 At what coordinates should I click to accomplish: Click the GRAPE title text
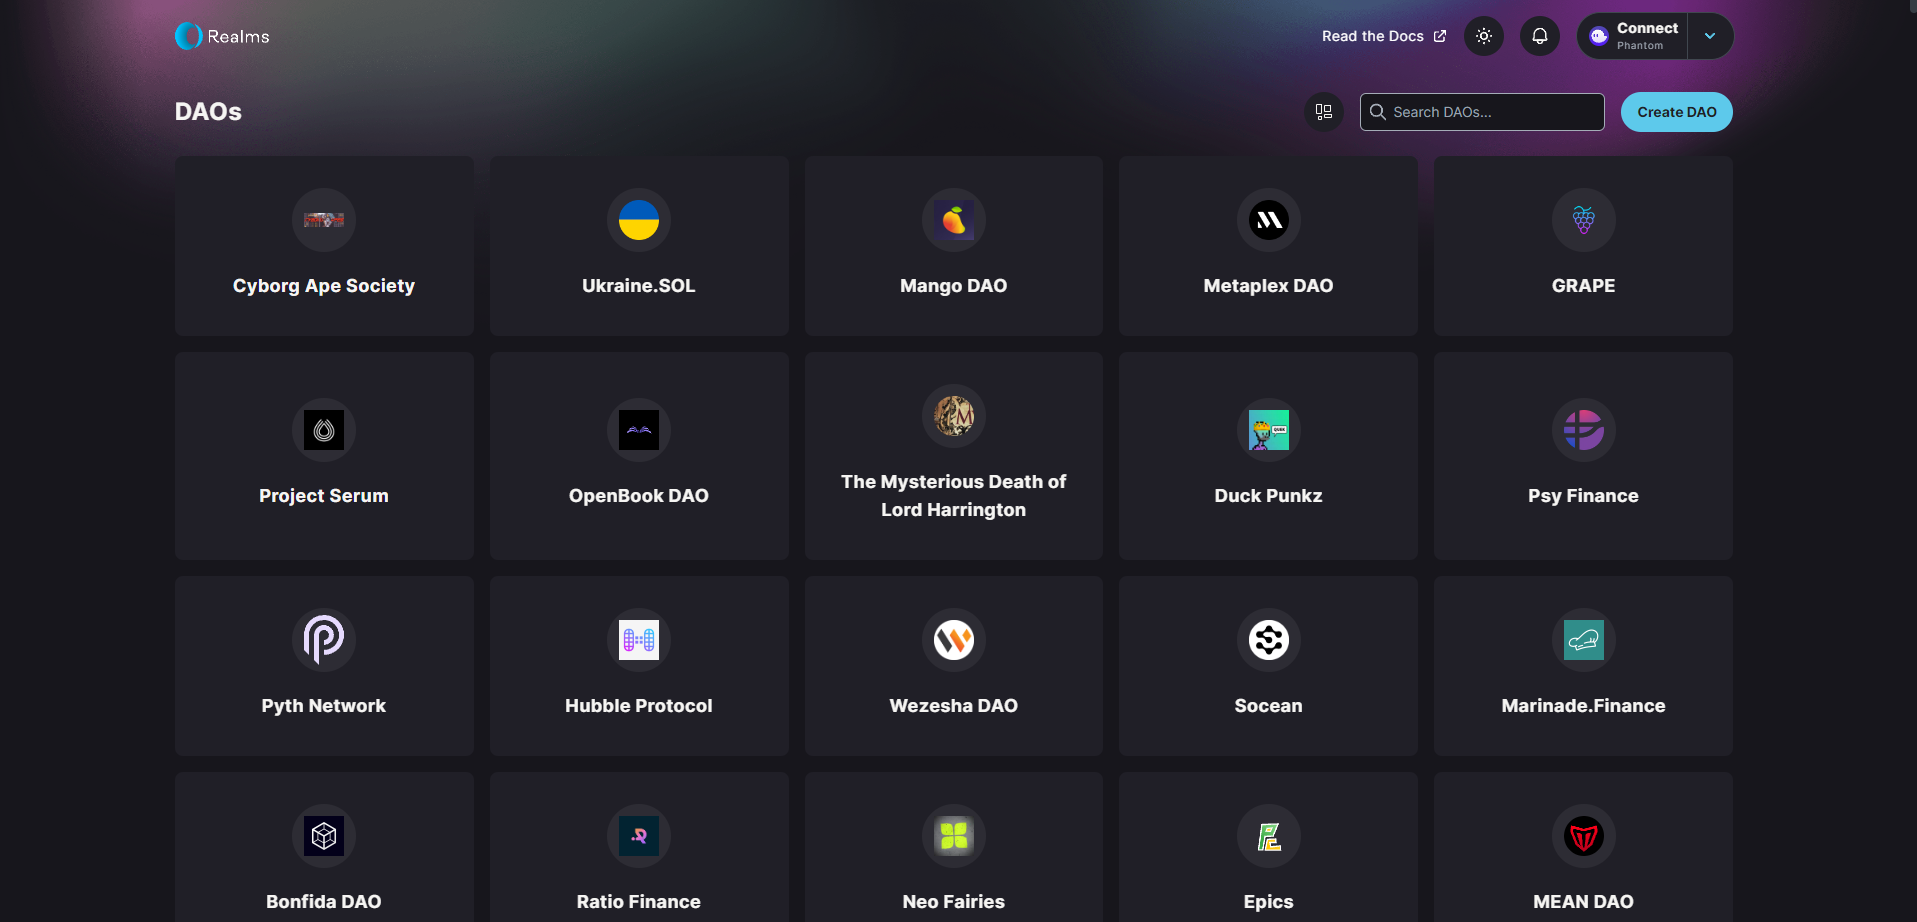[1584, 286]
